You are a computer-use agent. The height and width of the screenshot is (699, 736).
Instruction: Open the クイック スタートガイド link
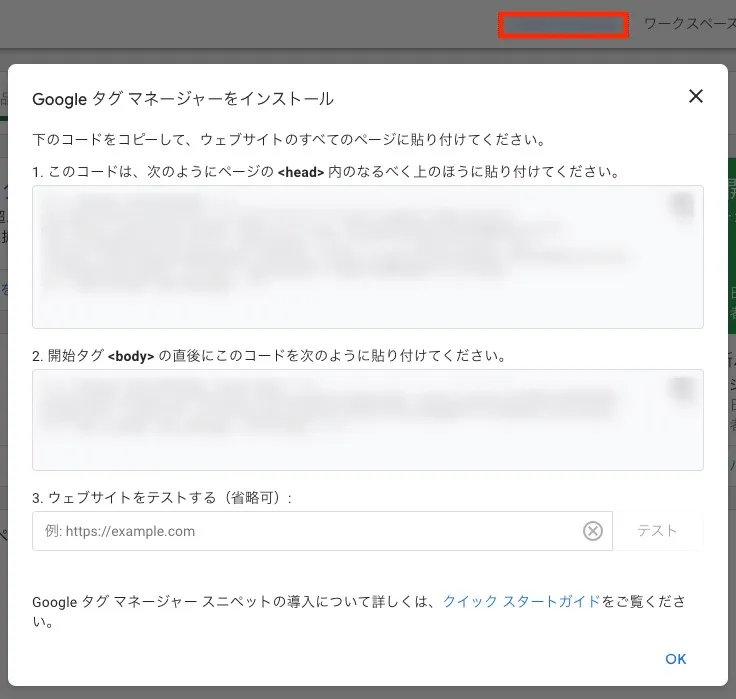[521, 601]
